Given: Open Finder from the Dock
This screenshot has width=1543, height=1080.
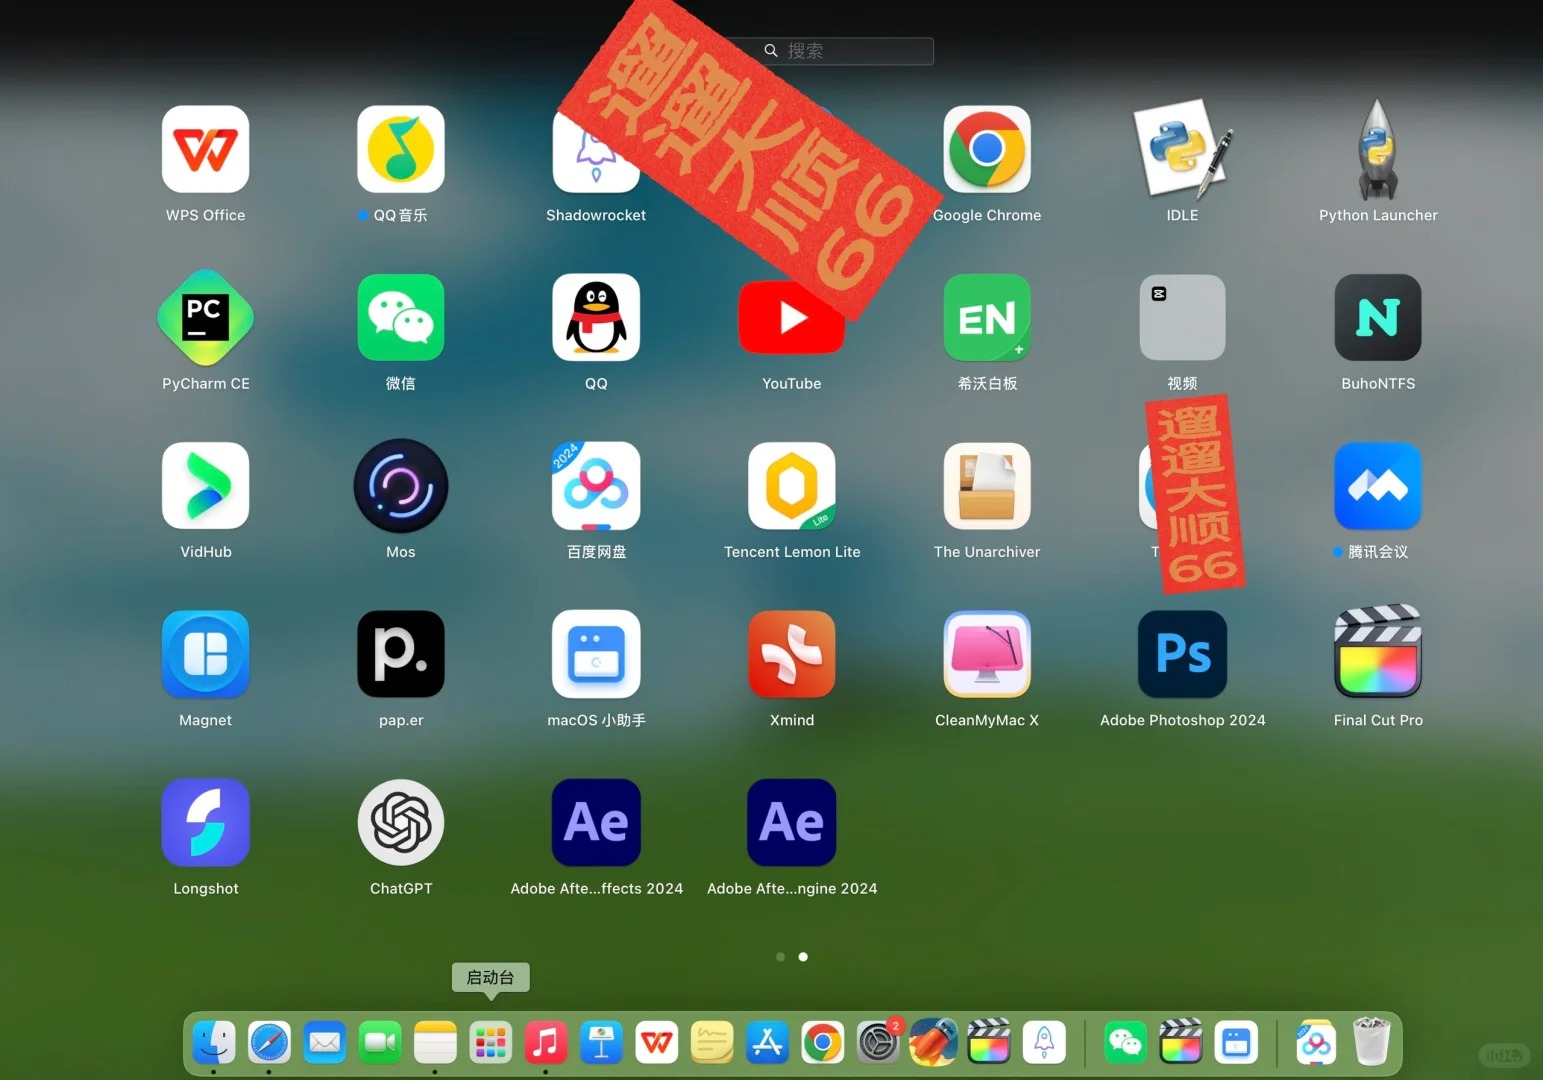Looking at the screenshot, I should pyautogui.click(x=214, y=1043).
